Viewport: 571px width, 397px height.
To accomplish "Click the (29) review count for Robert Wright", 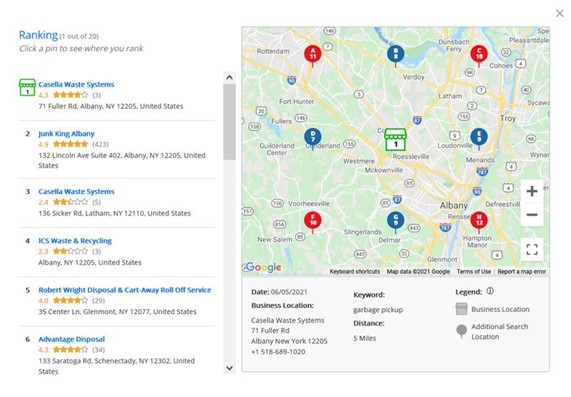I will 98,300.
